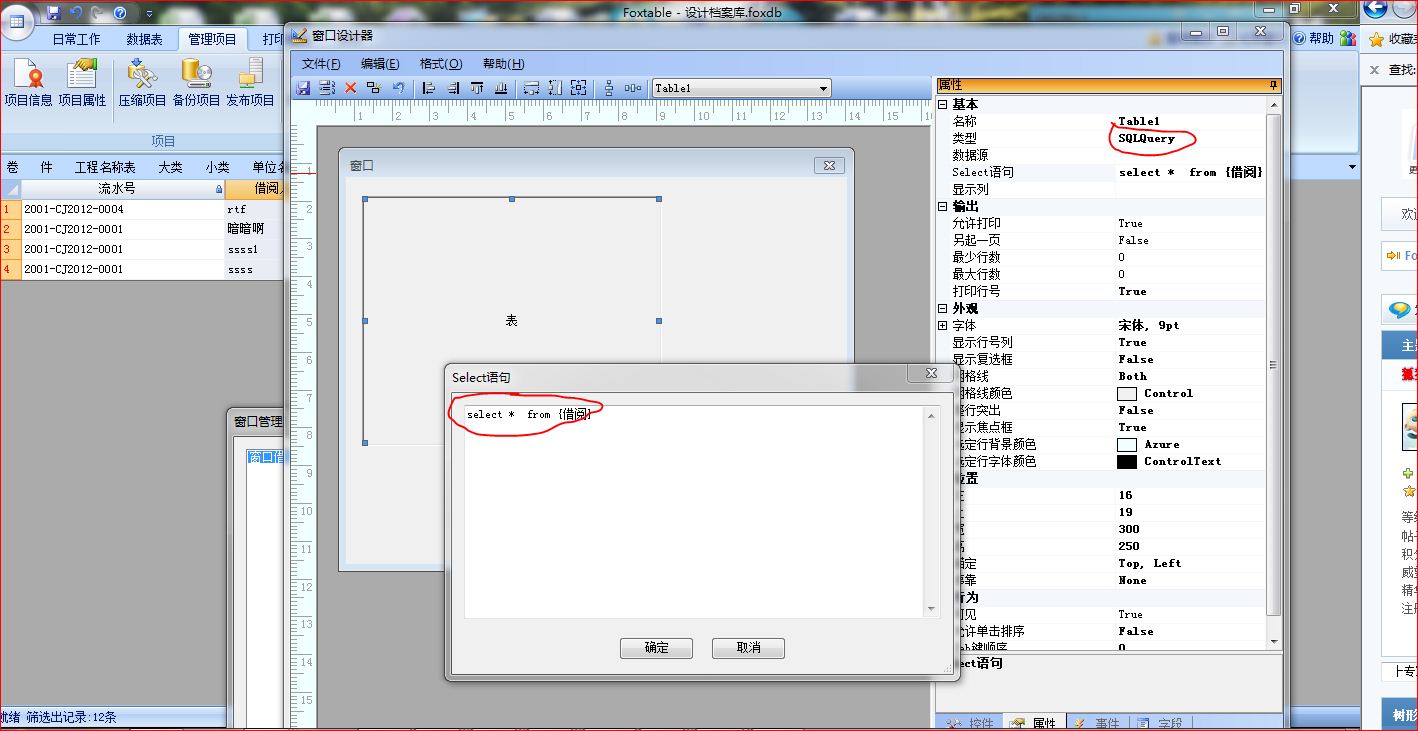Click the undo arrow in designer toolbar

coord(398,88)
